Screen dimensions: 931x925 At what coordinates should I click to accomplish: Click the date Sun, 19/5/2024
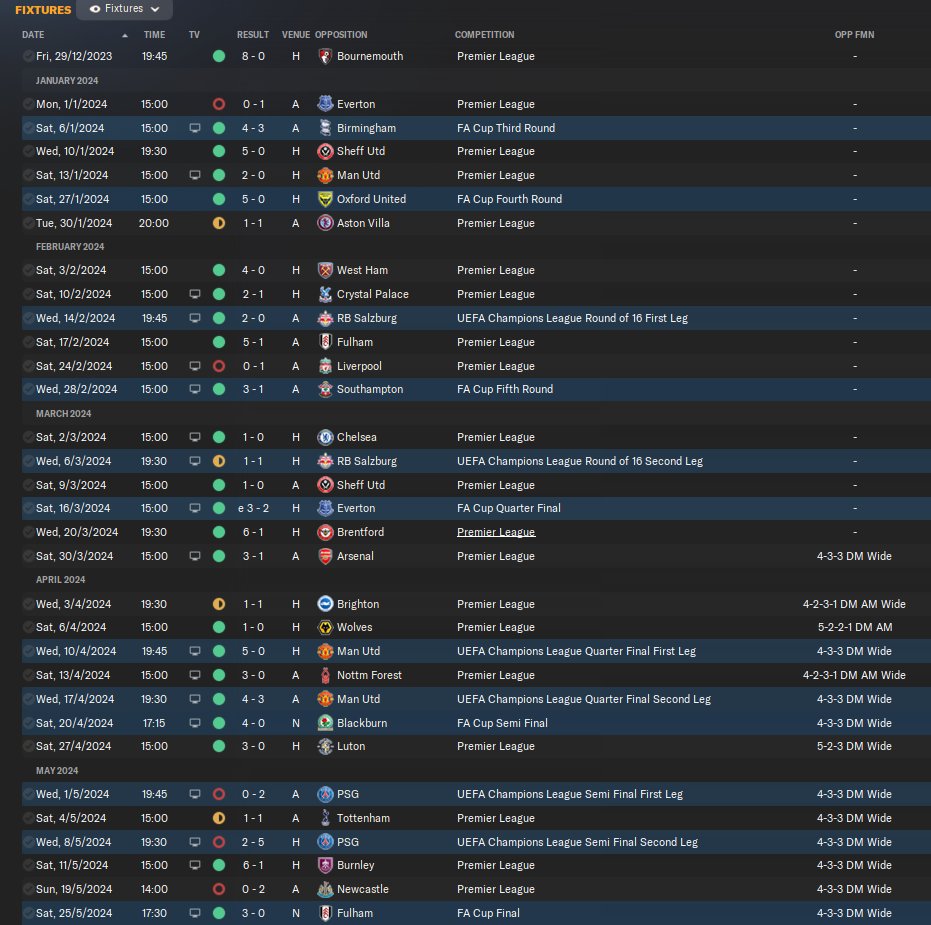click(74, 889)
